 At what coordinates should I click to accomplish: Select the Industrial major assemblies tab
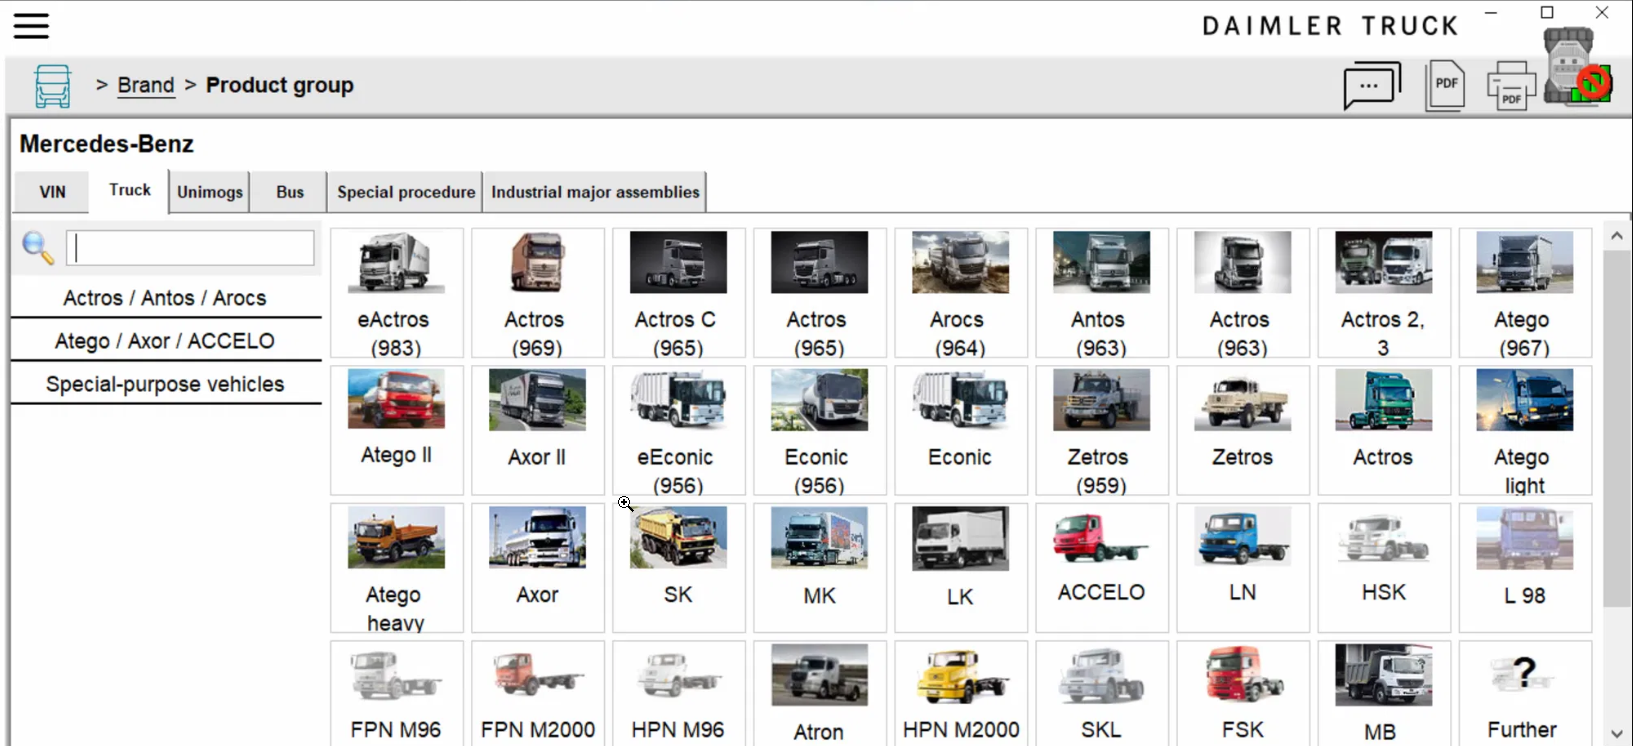point(595,192)
